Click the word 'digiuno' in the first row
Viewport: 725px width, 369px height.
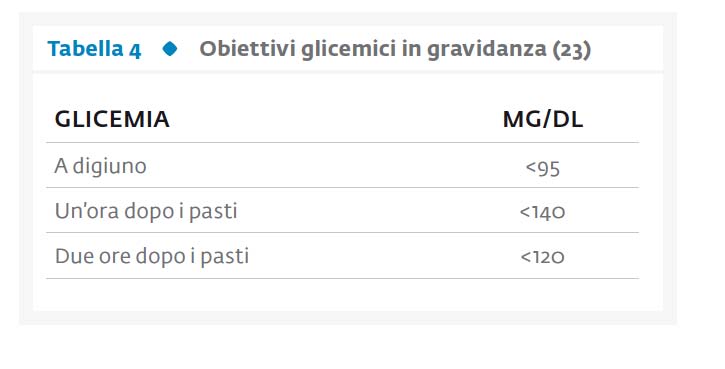[x=110, y=166]
